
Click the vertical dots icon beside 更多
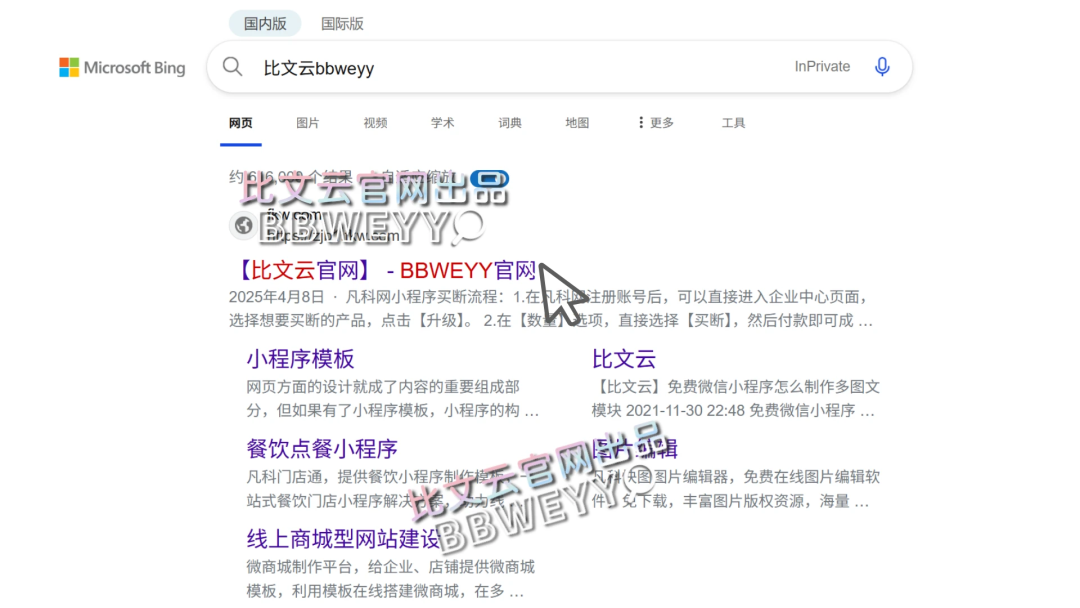(x=640, y=122)
